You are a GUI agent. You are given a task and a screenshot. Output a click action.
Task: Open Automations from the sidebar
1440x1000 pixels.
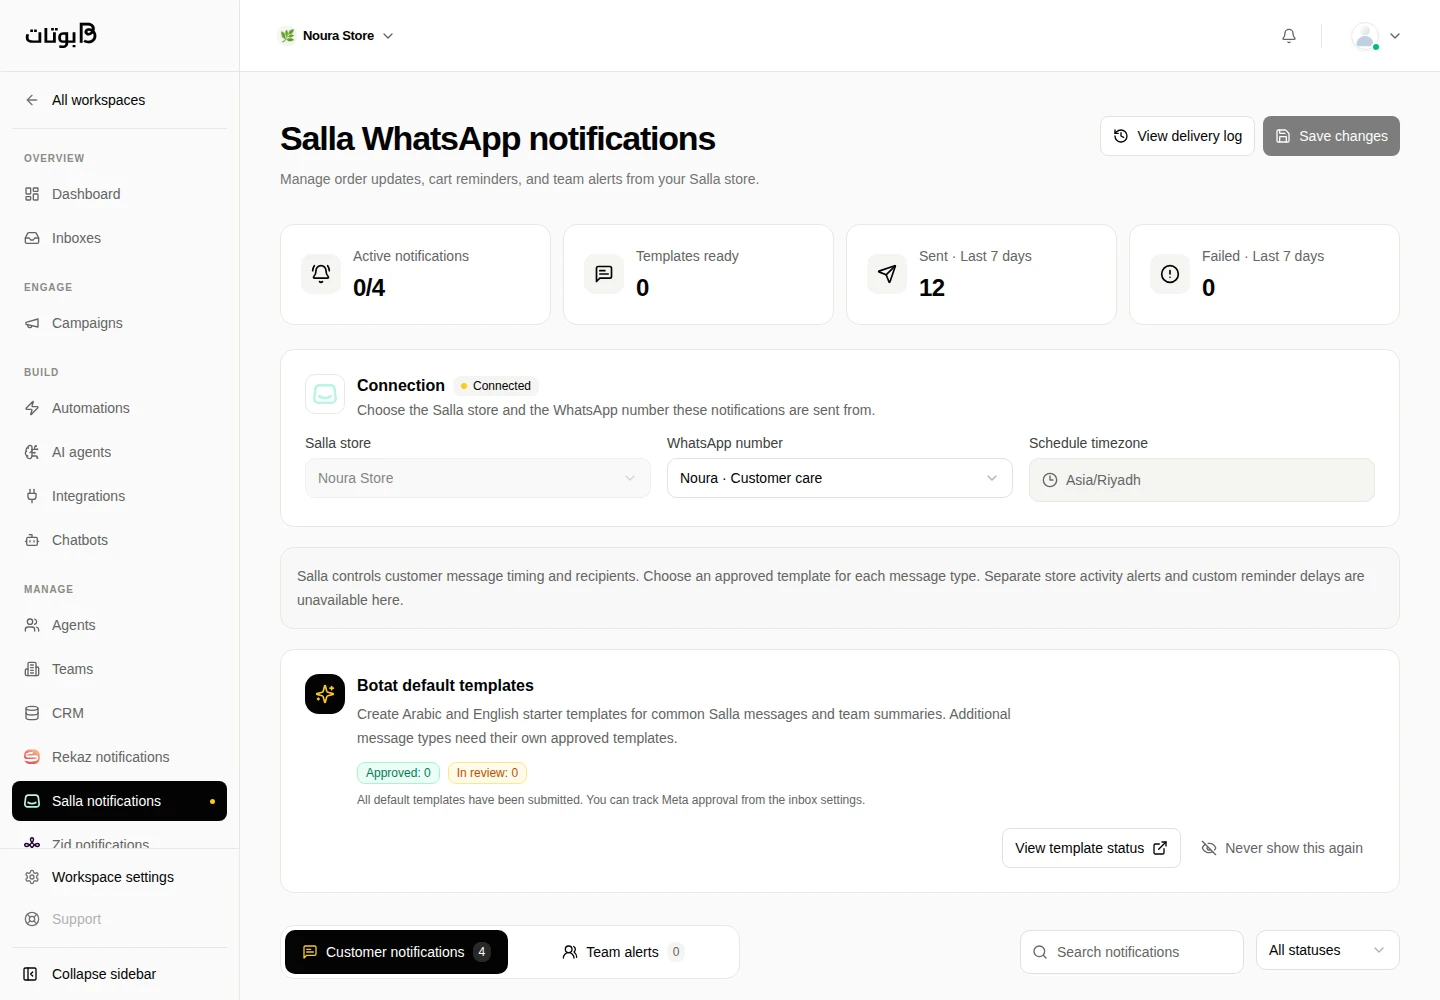pos(119,408)
